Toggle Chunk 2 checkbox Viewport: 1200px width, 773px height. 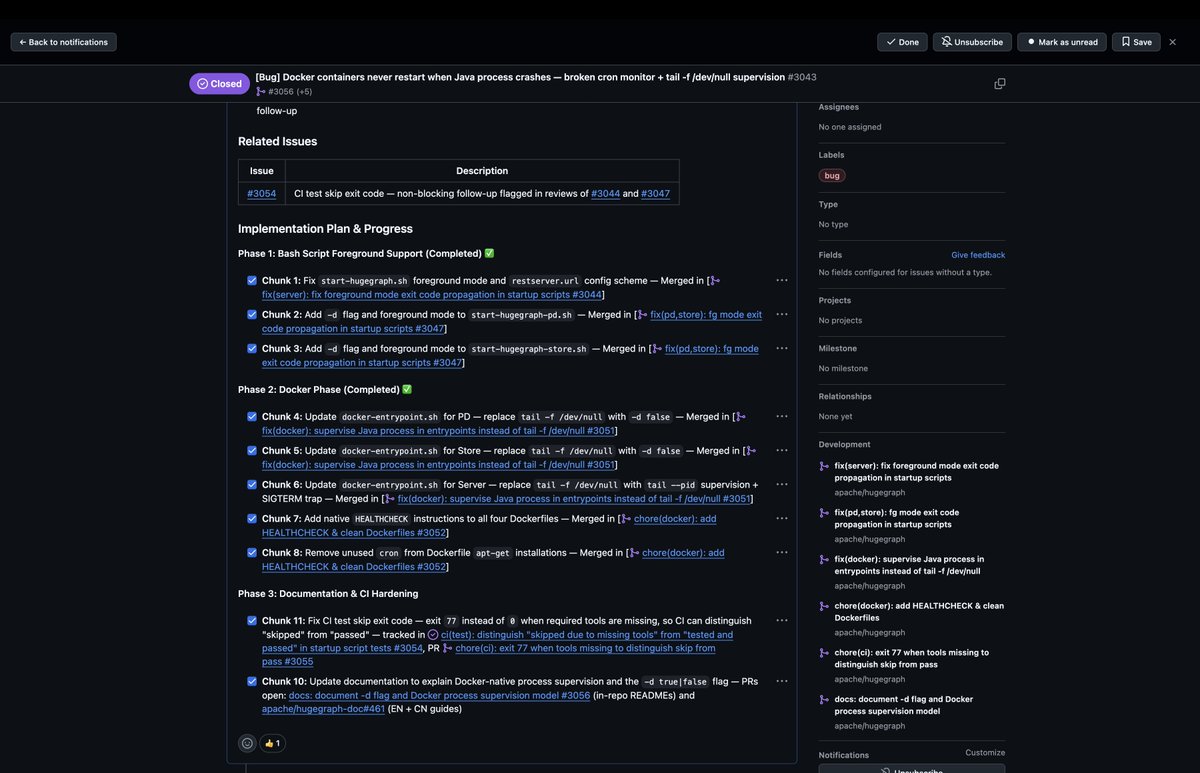[x=252, y=315]
